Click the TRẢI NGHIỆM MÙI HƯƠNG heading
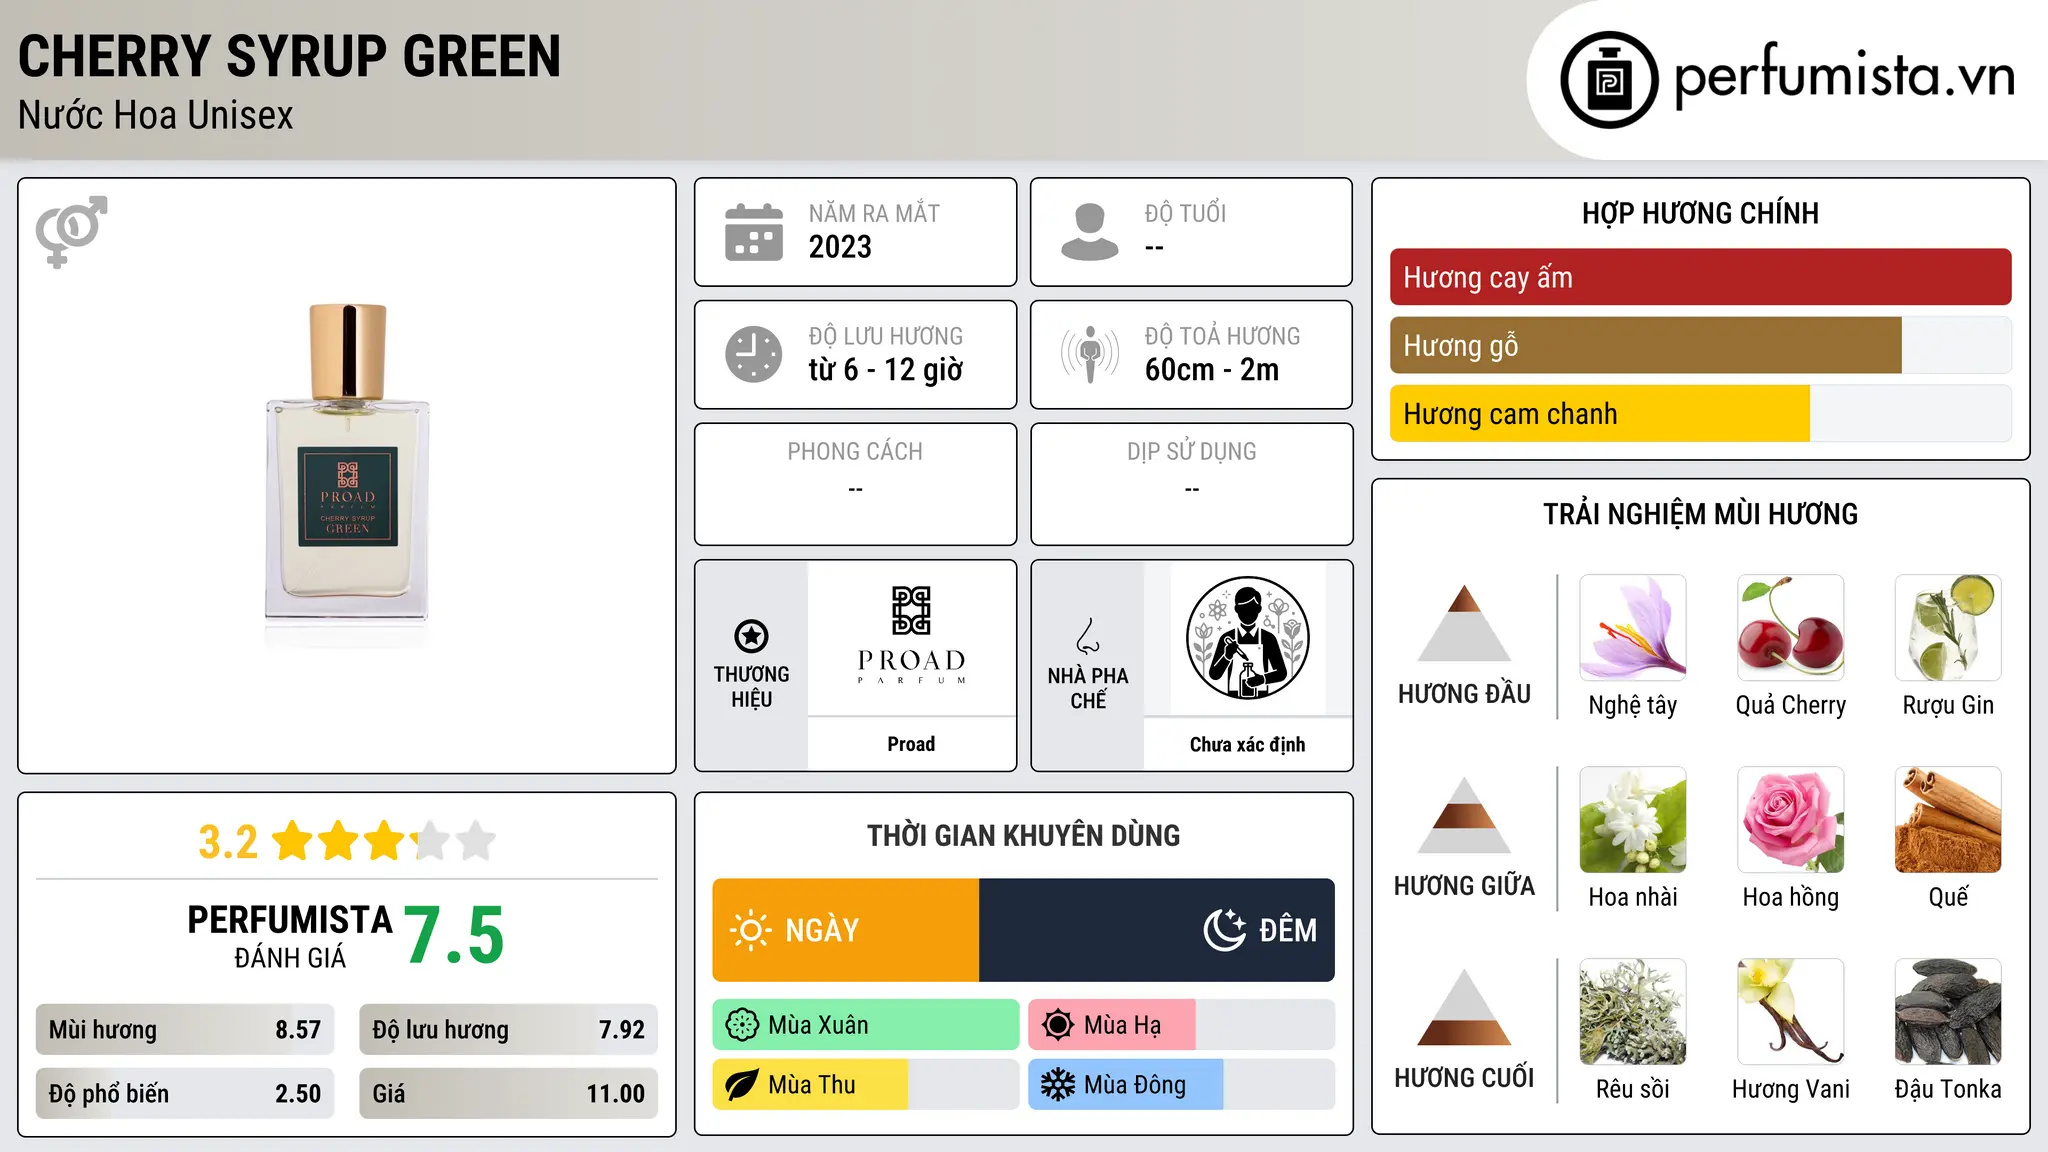Image resolution: width=2048 pixels, height=1152 pixels. 1700,514
